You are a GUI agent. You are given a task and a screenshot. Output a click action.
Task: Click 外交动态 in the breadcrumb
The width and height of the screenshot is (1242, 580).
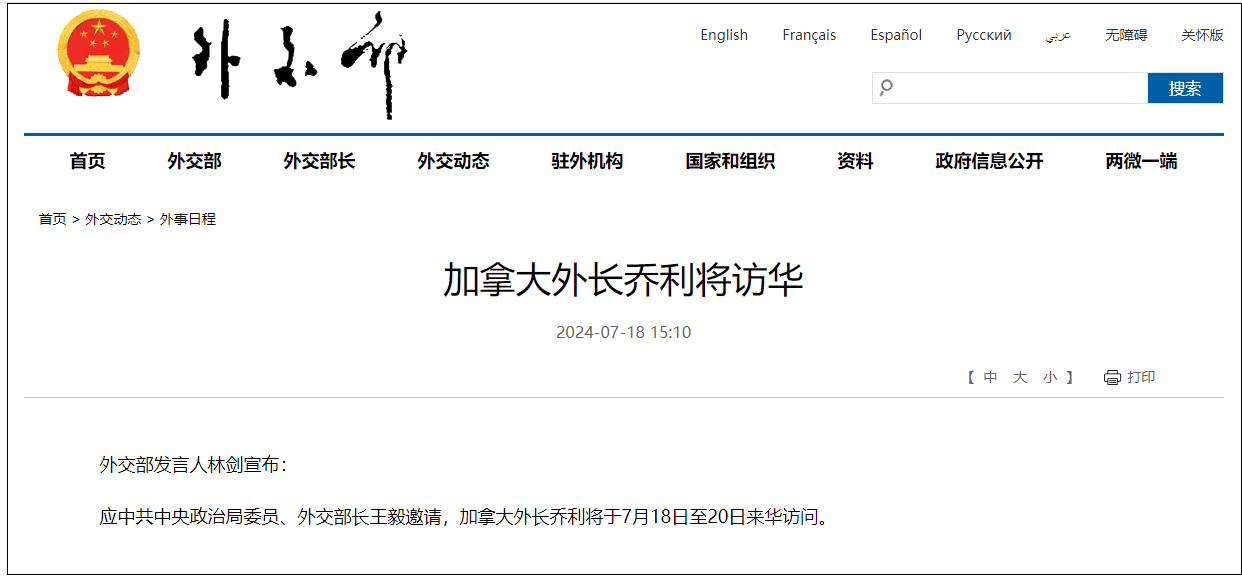[x=113, y=219]
